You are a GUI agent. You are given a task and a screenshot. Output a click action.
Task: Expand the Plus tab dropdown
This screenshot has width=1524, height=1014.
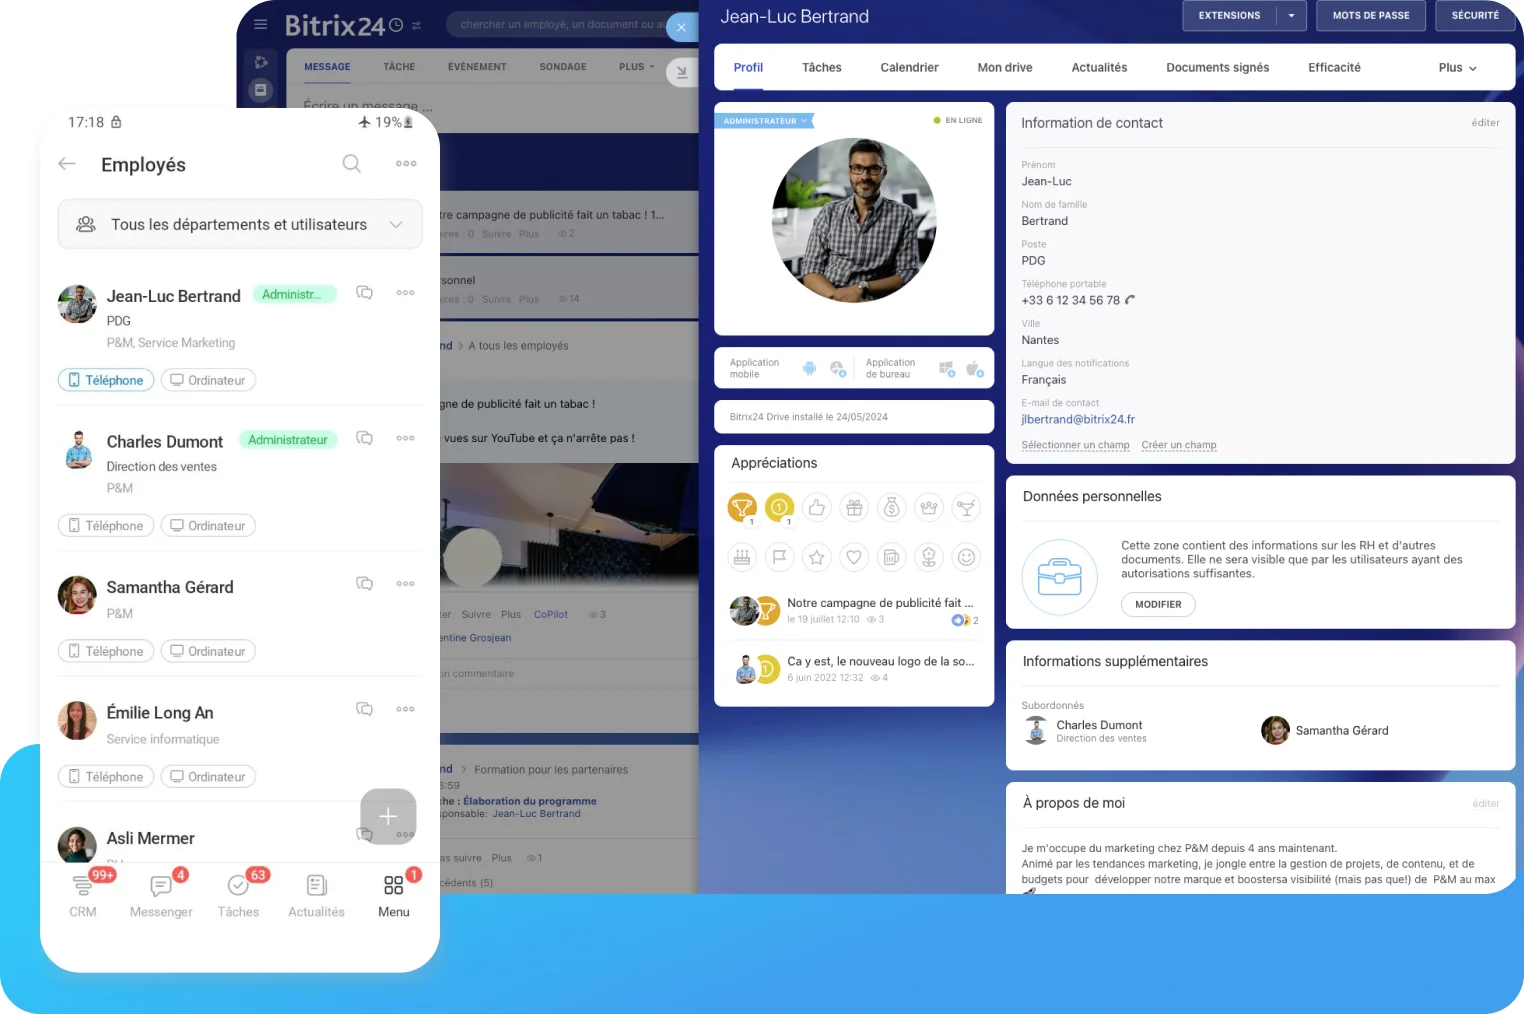click(x=1455, y=67)
